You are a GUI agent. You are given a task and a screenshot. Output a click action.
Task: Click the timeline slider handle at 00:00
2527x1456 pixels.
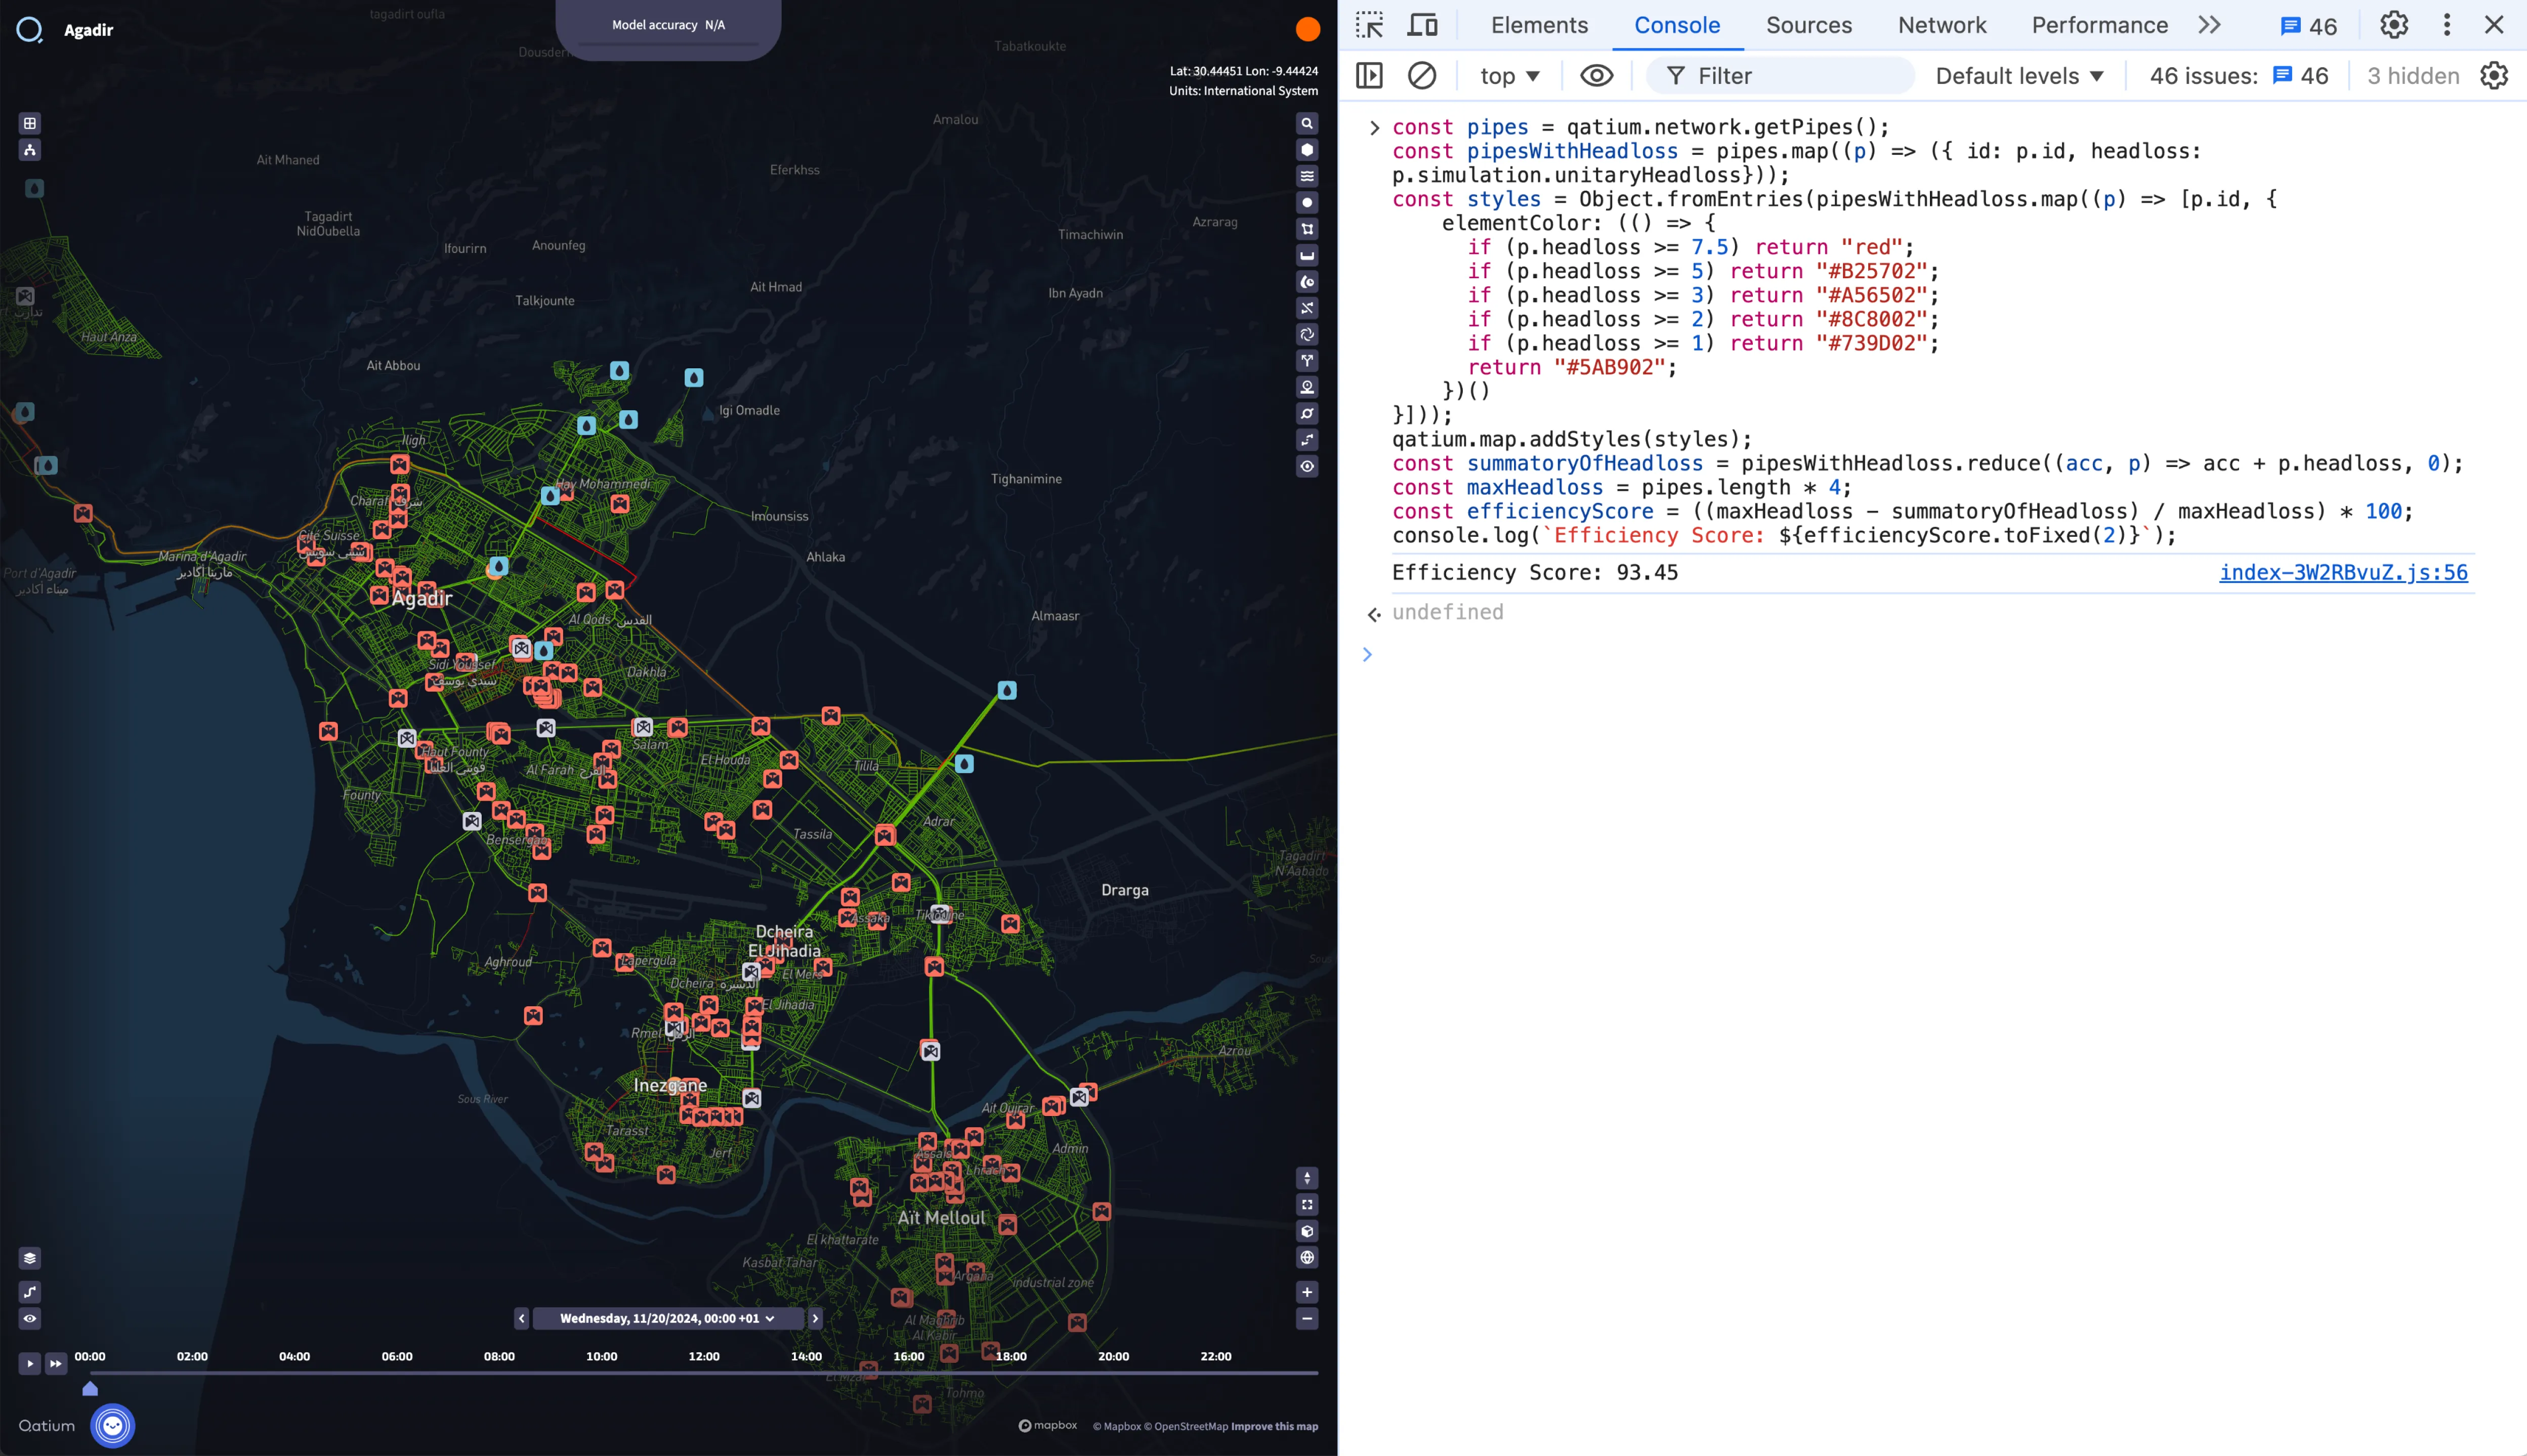tap(90, 1388)
